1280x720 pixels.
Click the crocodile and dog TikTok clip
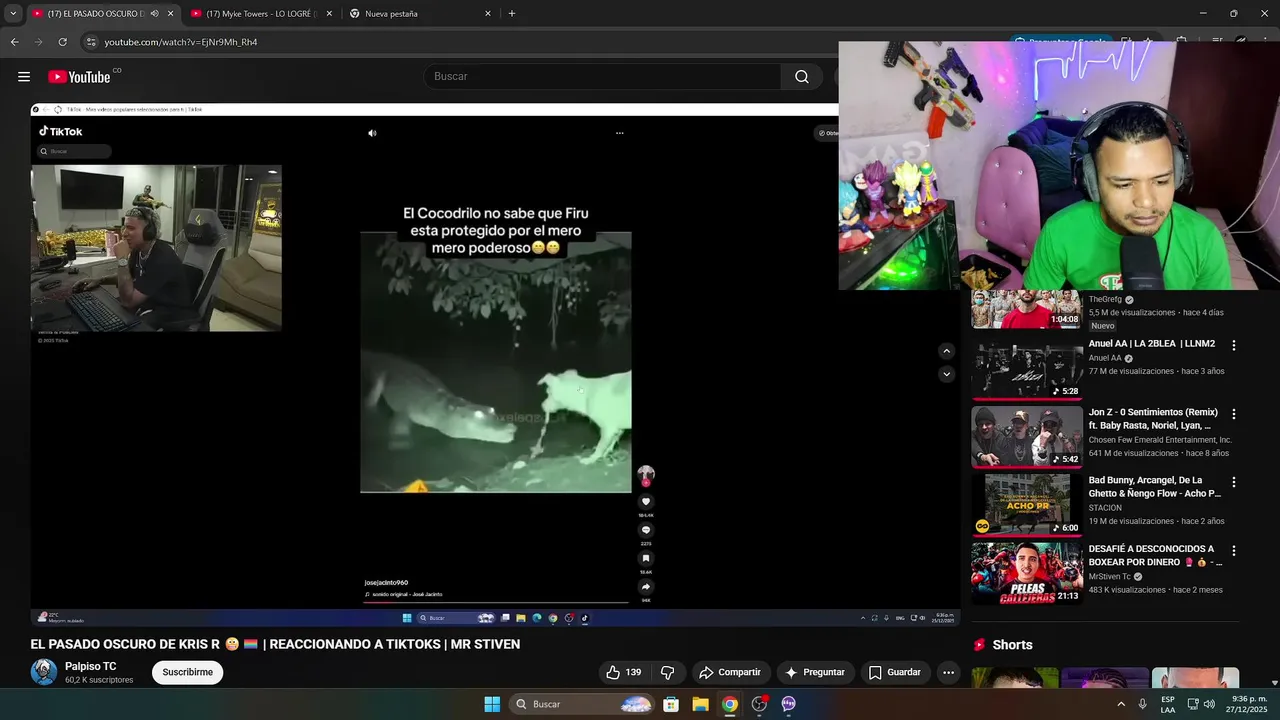[x=496, y=362]
